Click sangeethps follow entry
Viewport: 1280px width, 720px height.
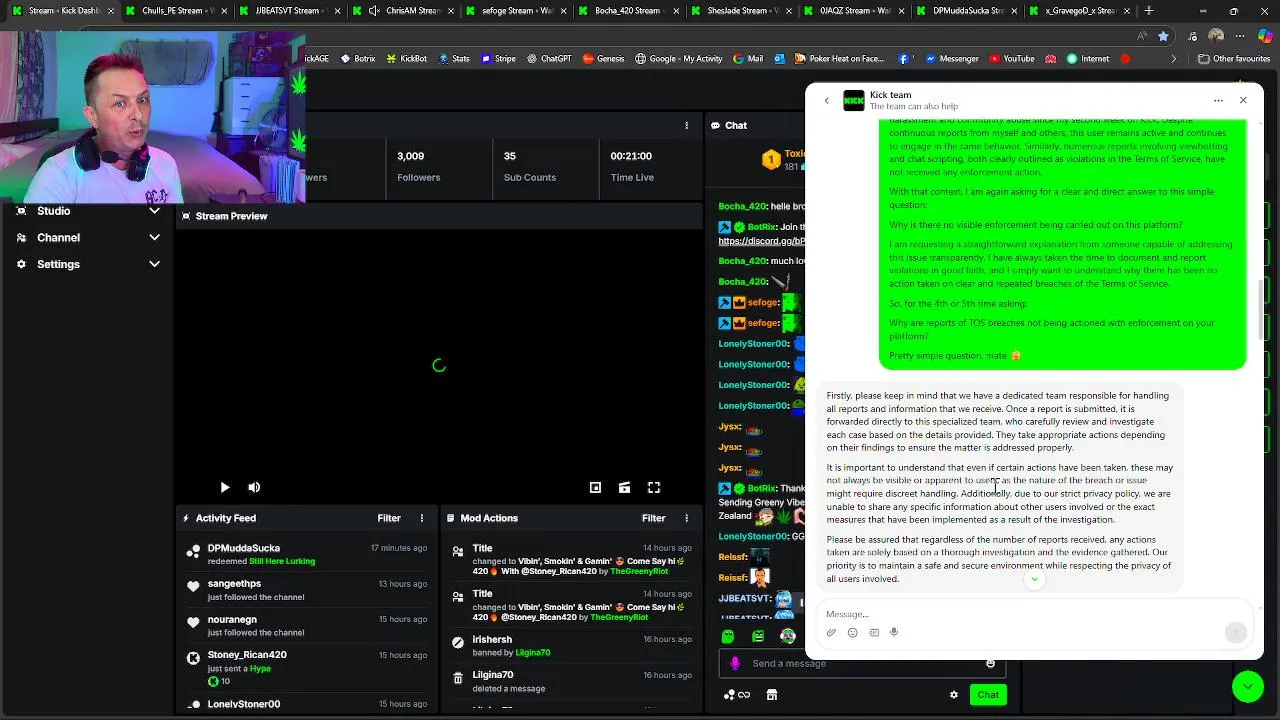pos(306,590)
